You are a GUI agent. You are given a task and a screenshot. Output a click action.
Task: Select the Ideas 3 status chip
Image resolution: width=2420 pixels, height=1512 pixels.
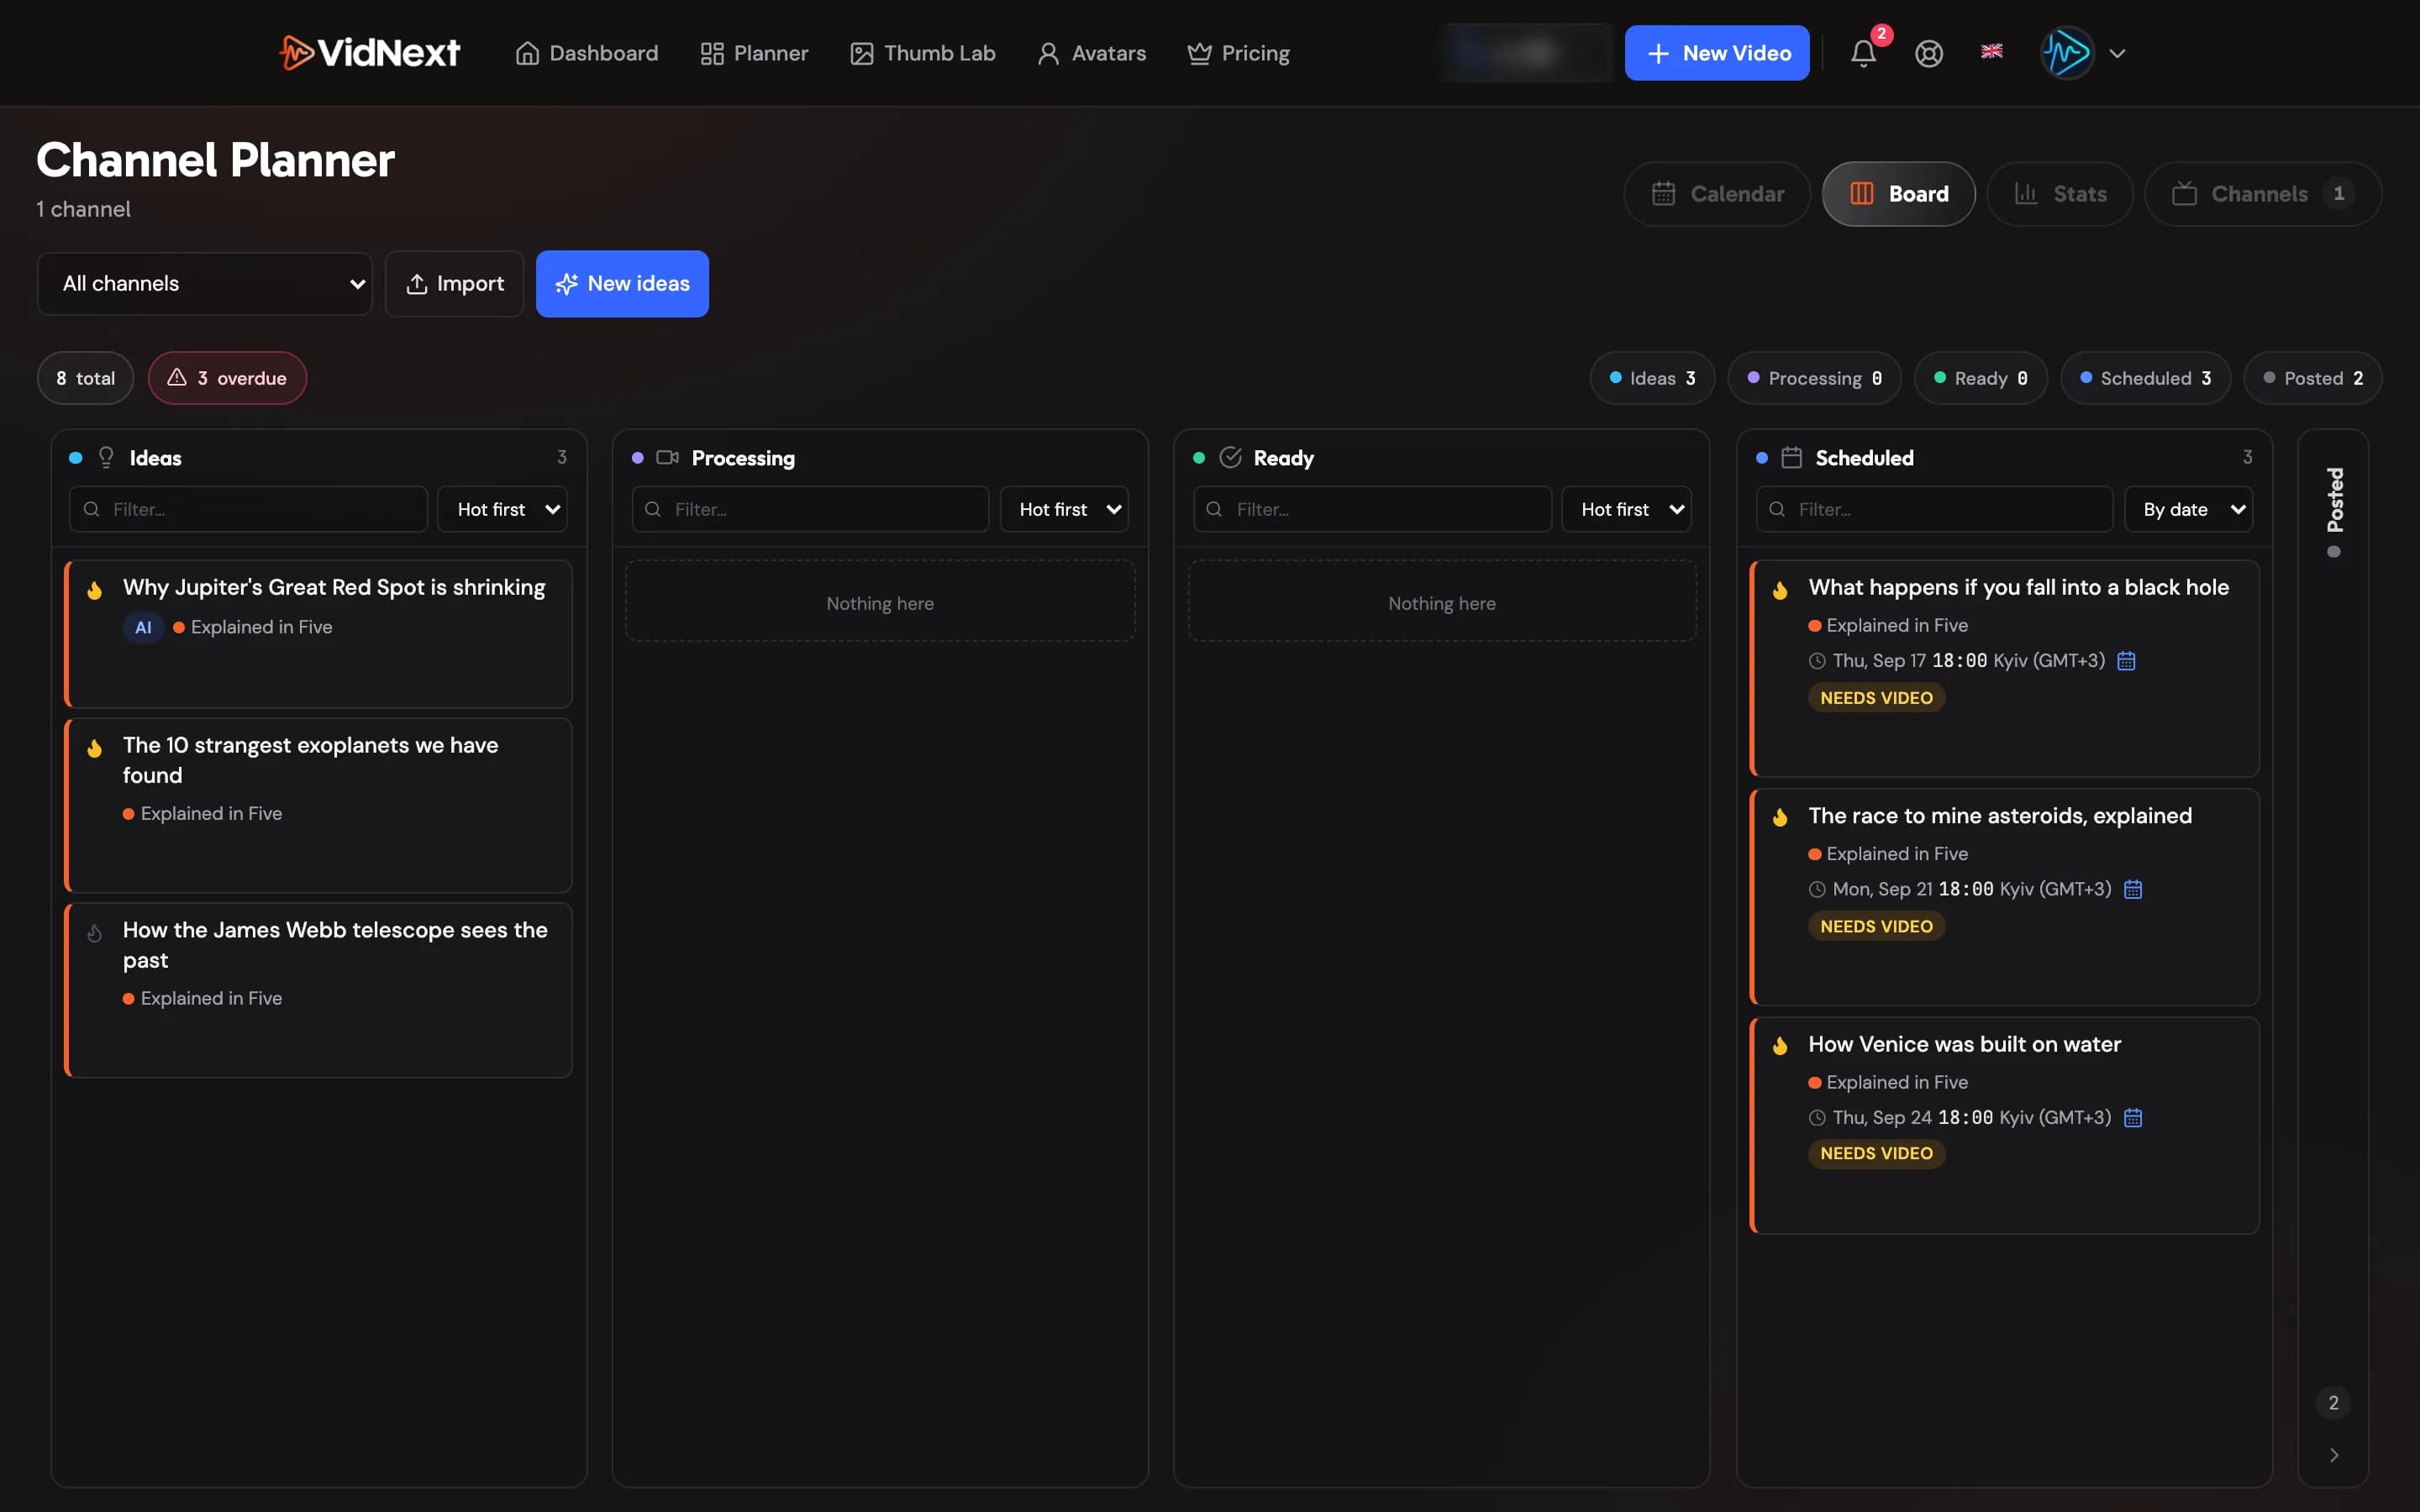tap(1652, 378)
